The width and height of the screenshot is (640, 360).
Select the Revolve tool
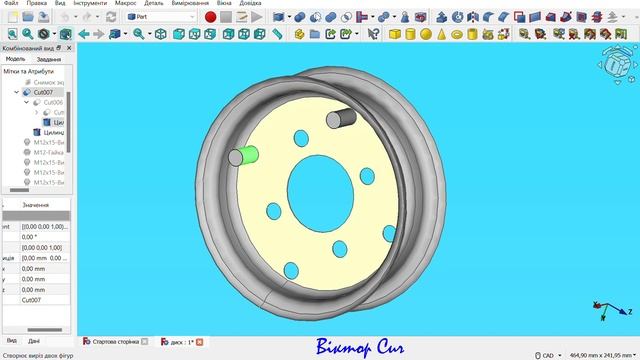[x=457, y=17]
